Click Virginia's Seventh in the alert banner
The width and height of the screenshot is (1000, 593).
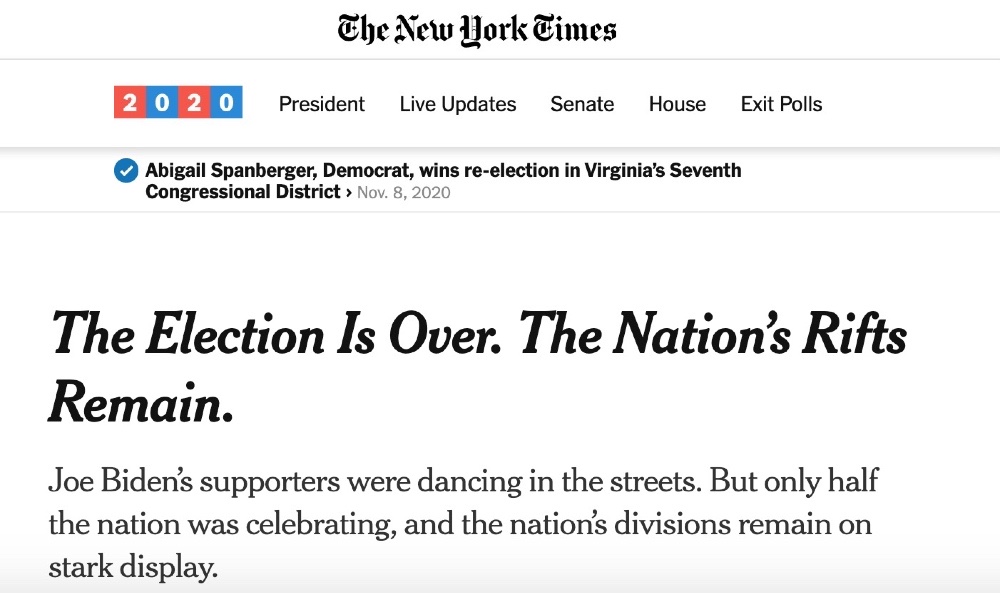(663, 170)
